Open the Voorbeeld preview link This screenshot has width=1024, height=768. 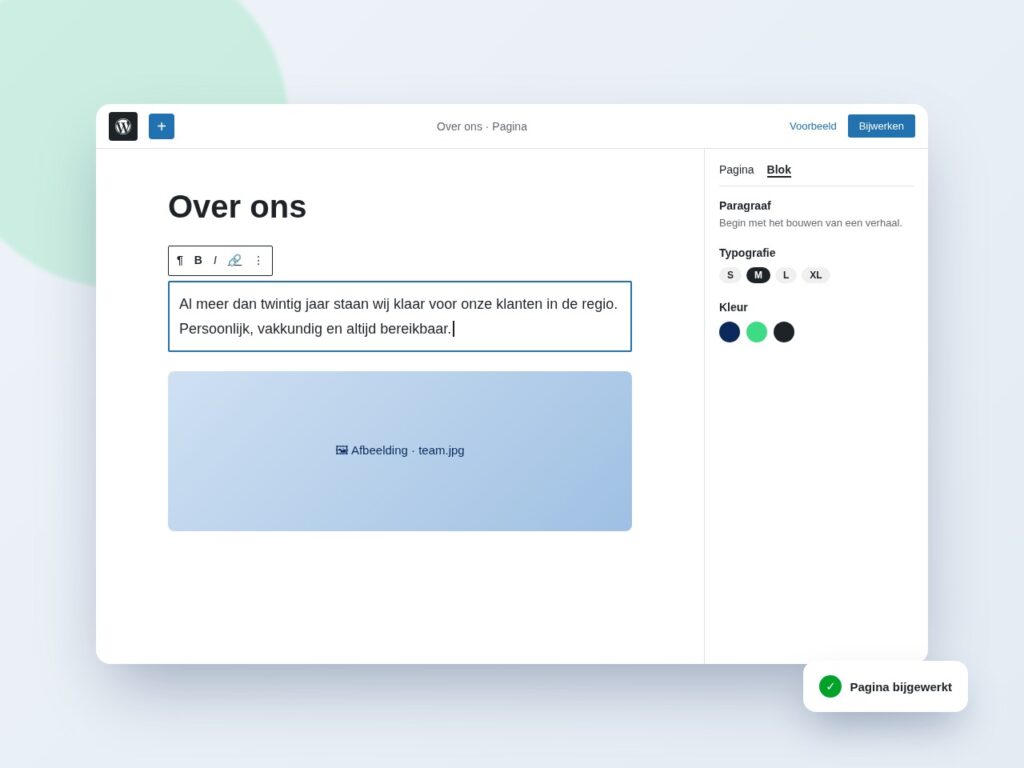tap(812, 126)
